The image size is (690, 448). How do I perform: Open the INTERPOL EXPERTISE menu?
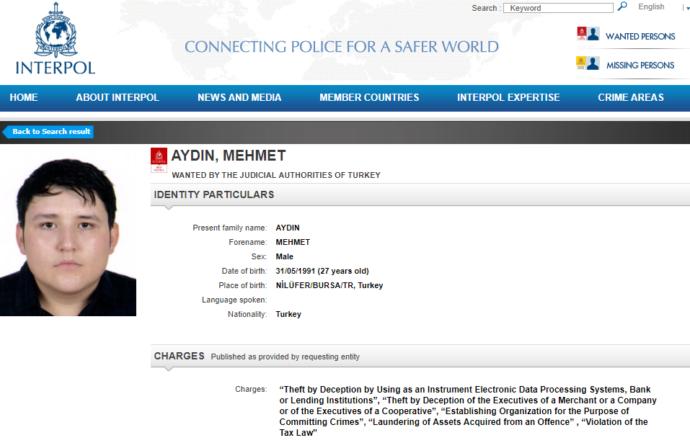click(x=508, y=97)
